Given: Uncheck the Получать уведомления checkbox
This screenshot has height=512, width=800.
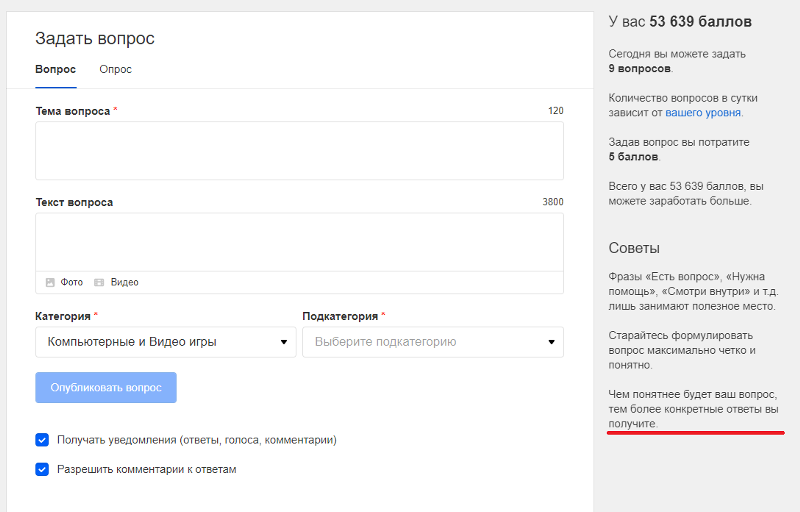Looking at the screenshot, I should pos(42,439).
